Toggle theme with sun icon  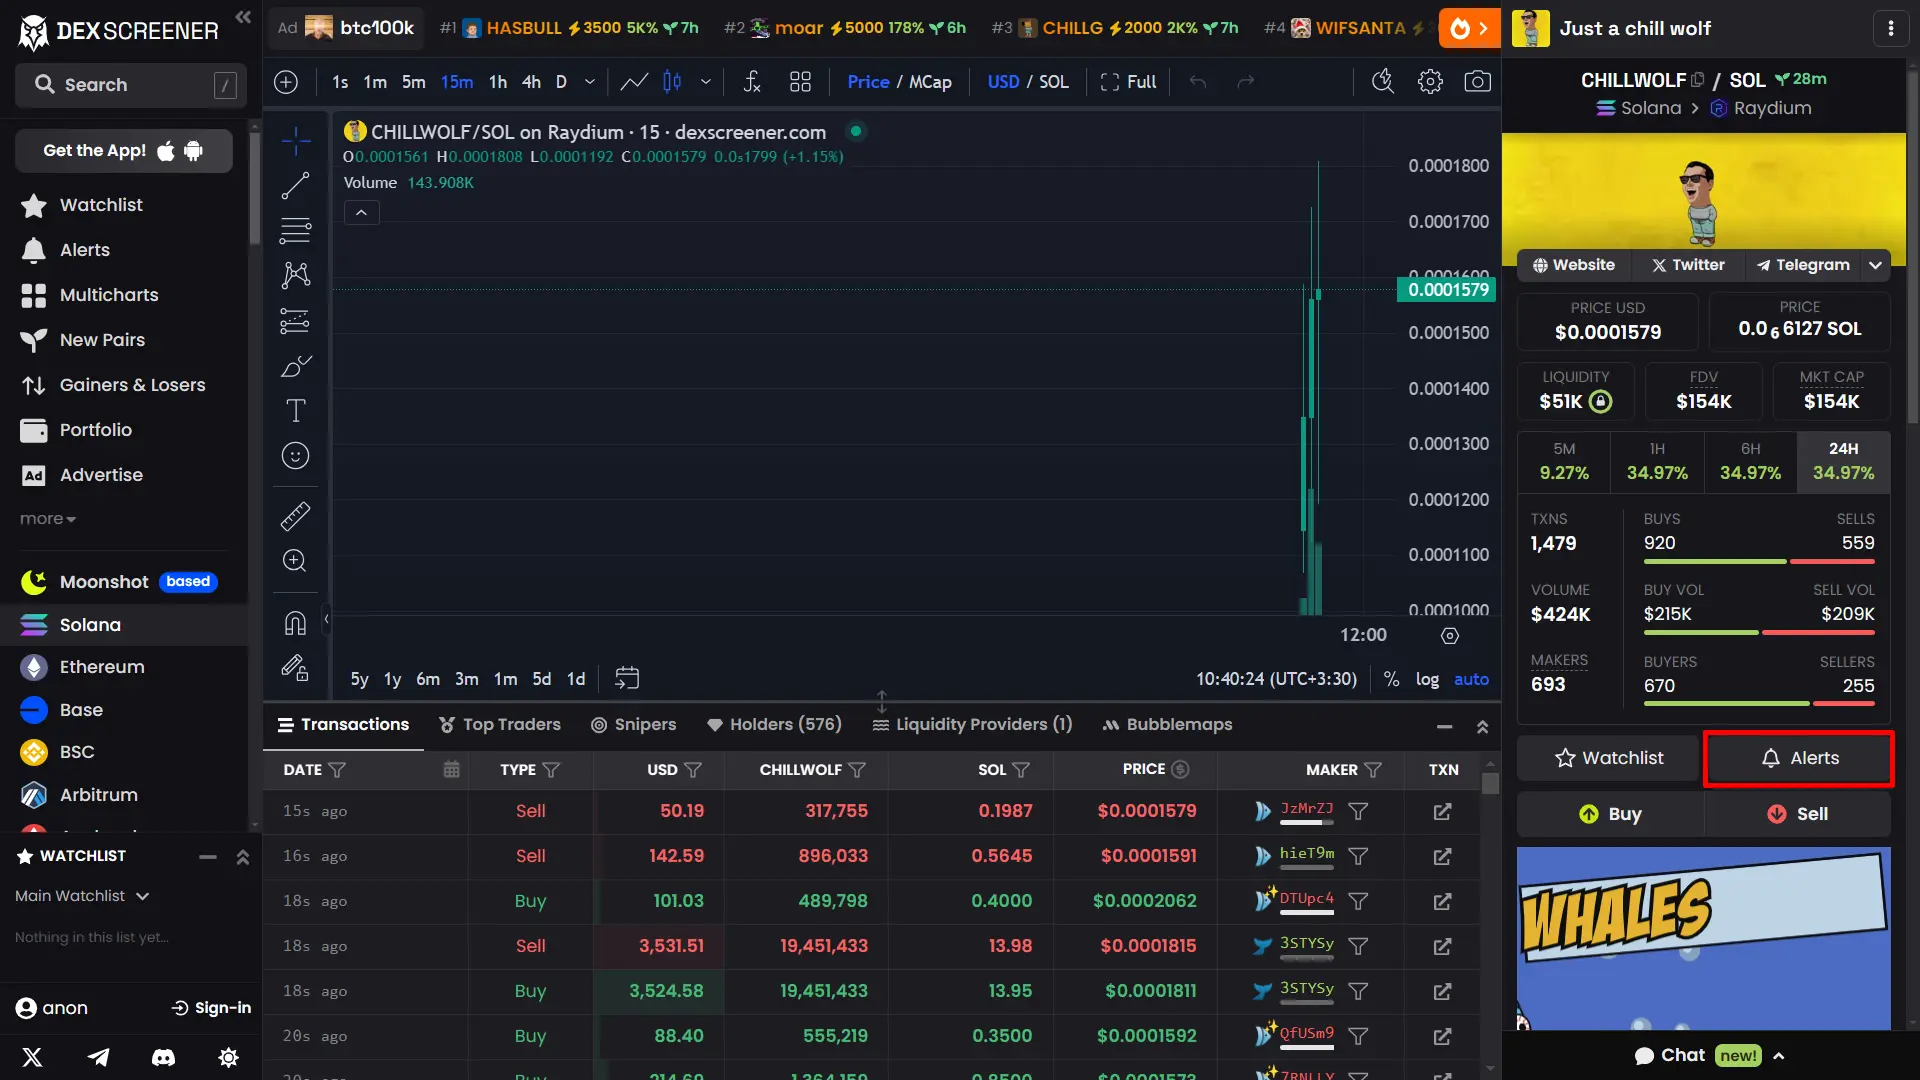228,1058
